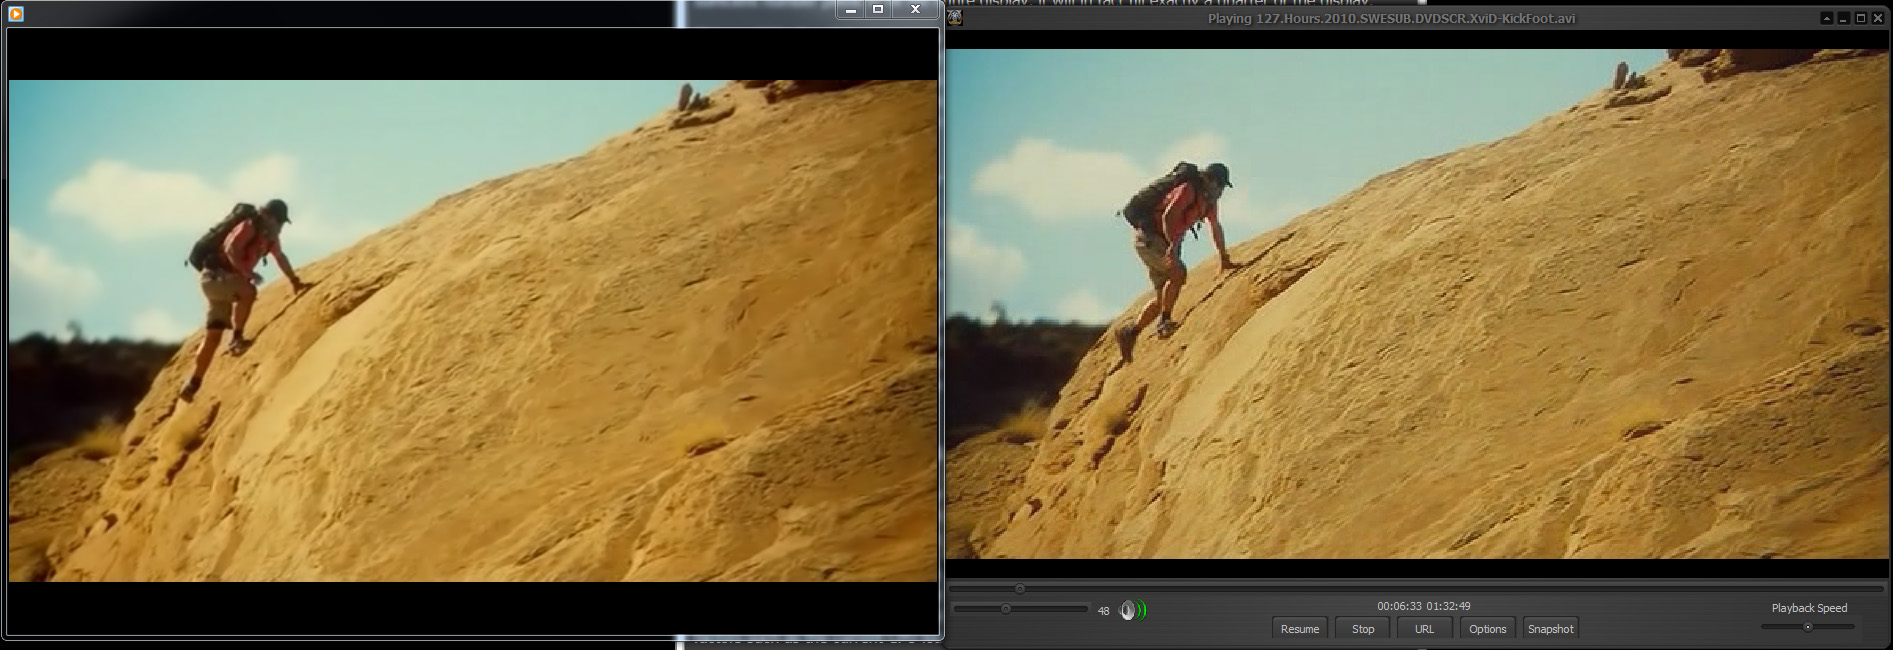Stop playback with the Stop button
This screenshot has width=1893, height=650.
point(1362,629)
